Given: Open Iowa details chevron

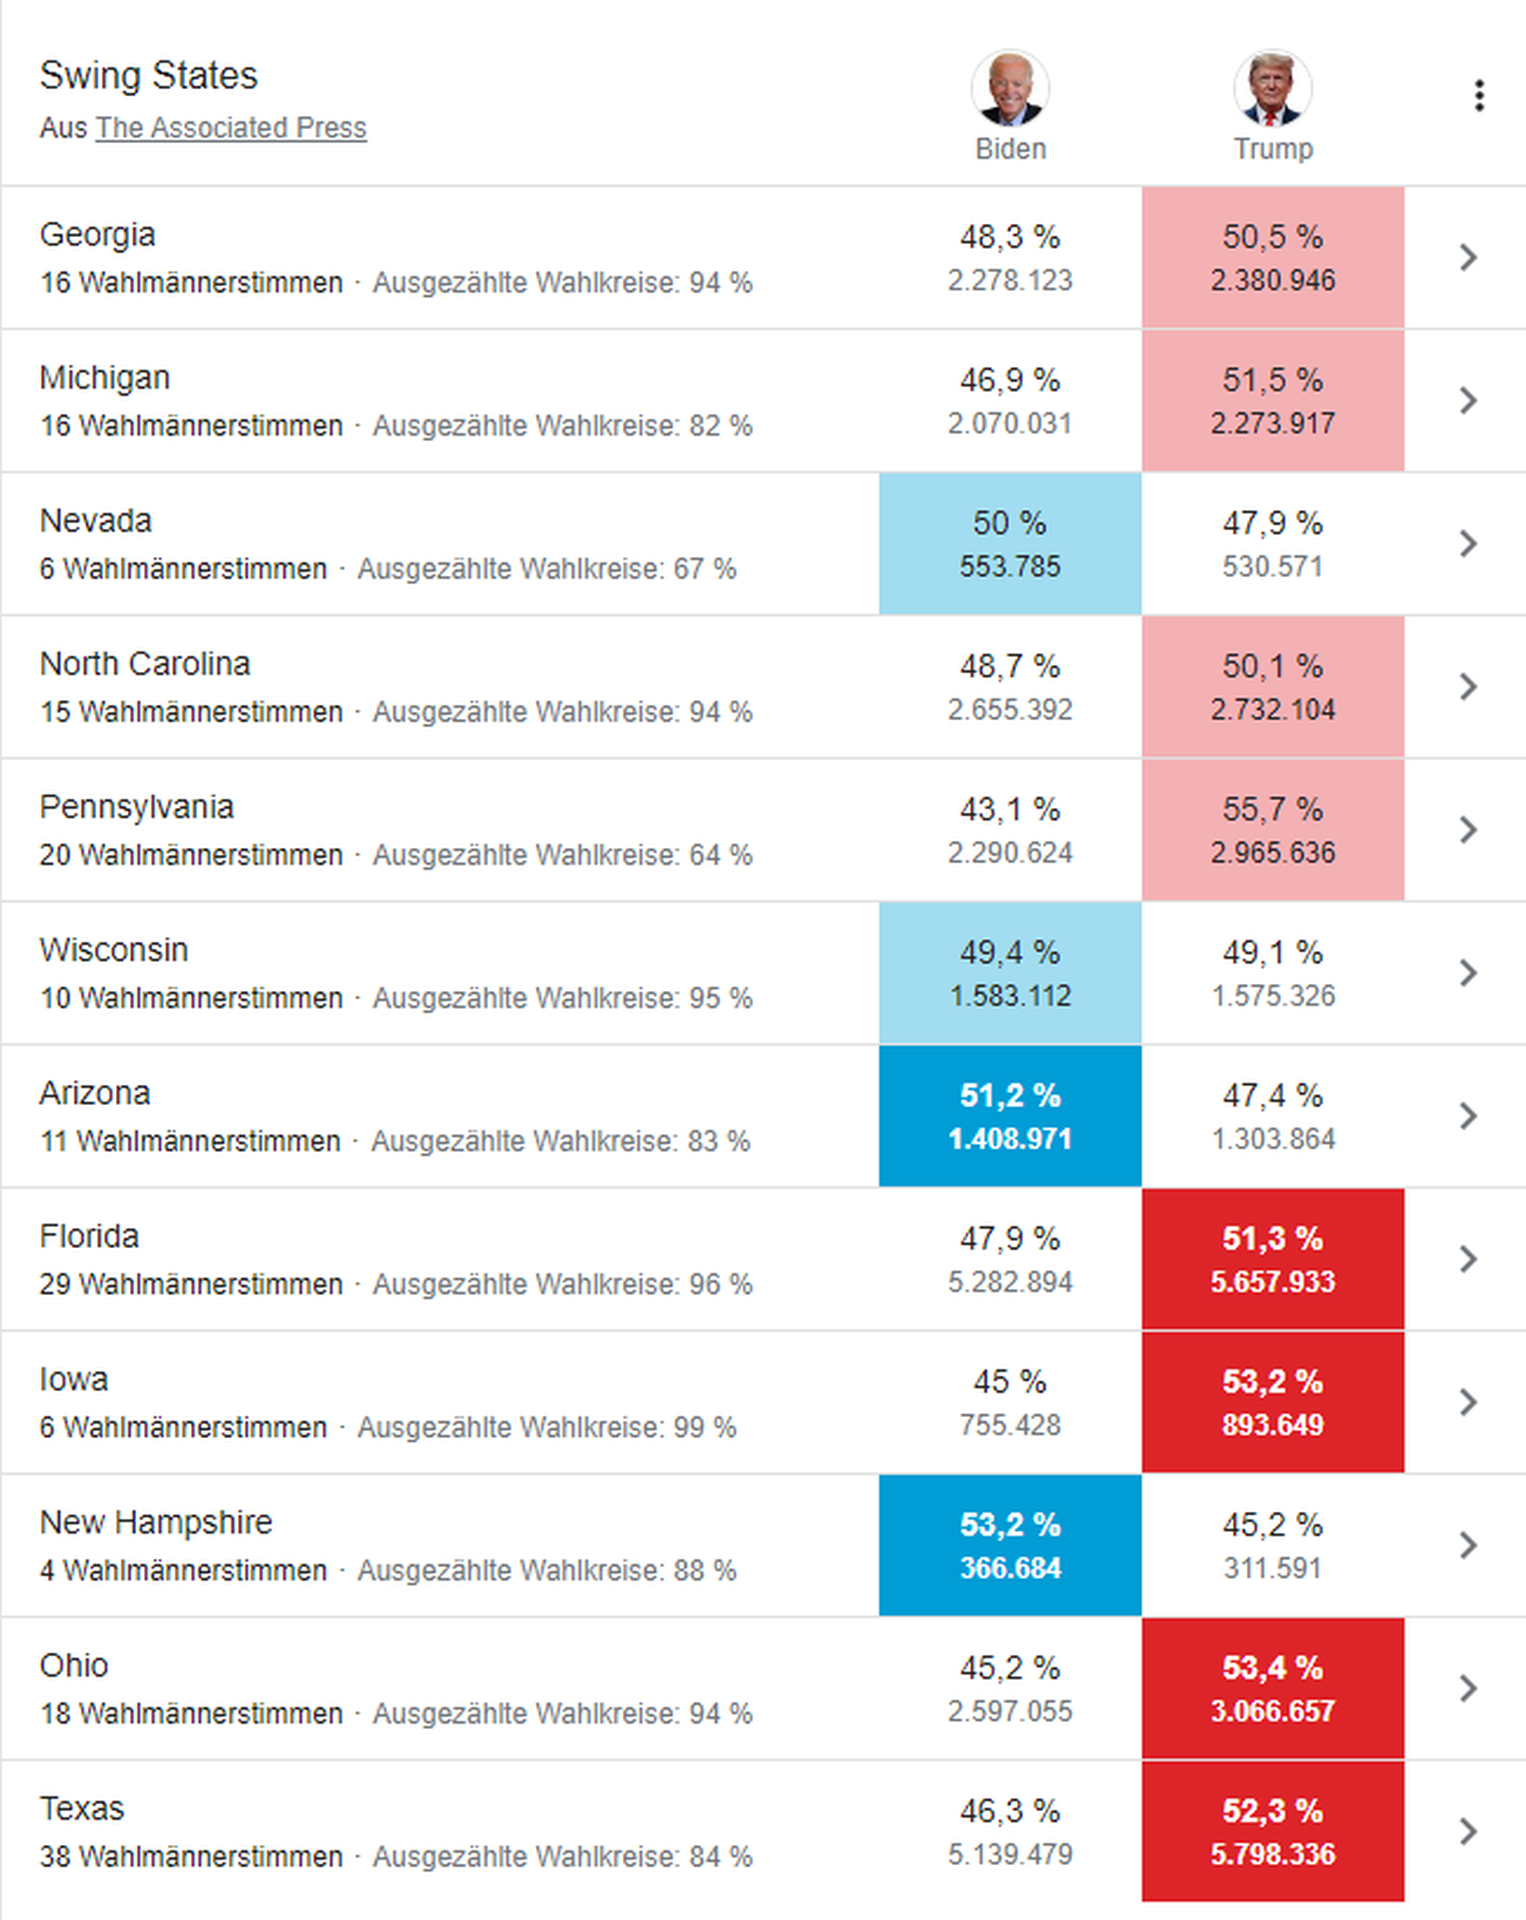Looking at the screenshot, I should click(x=1467, y=1402).
